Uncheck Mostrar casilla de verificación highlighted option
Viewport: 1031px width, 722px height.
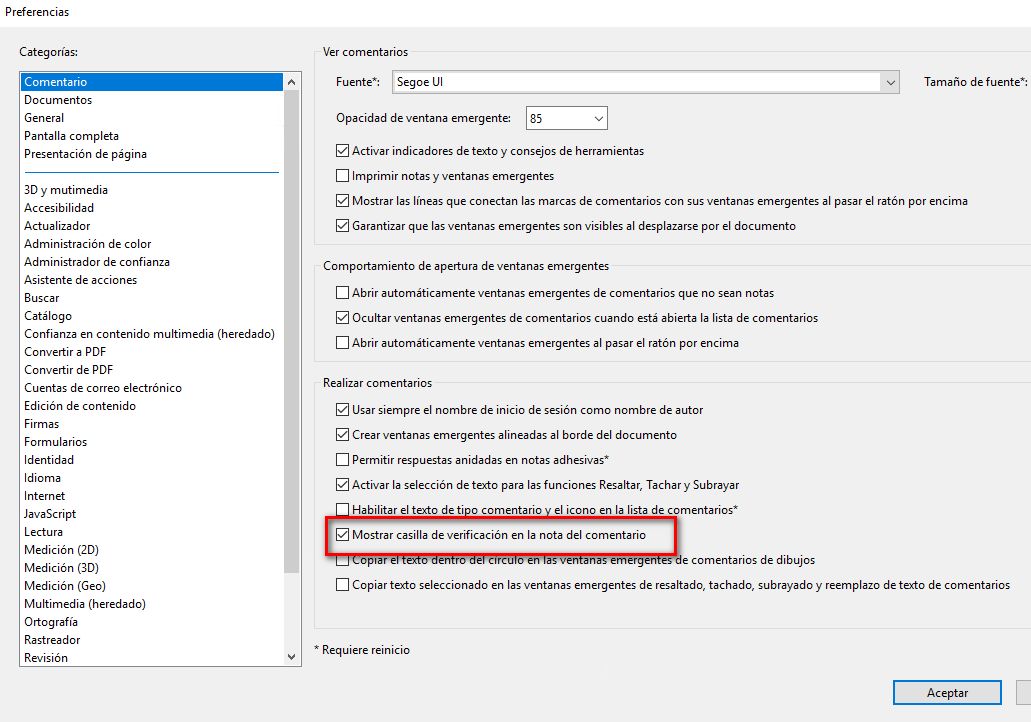(x=343, y=536)
